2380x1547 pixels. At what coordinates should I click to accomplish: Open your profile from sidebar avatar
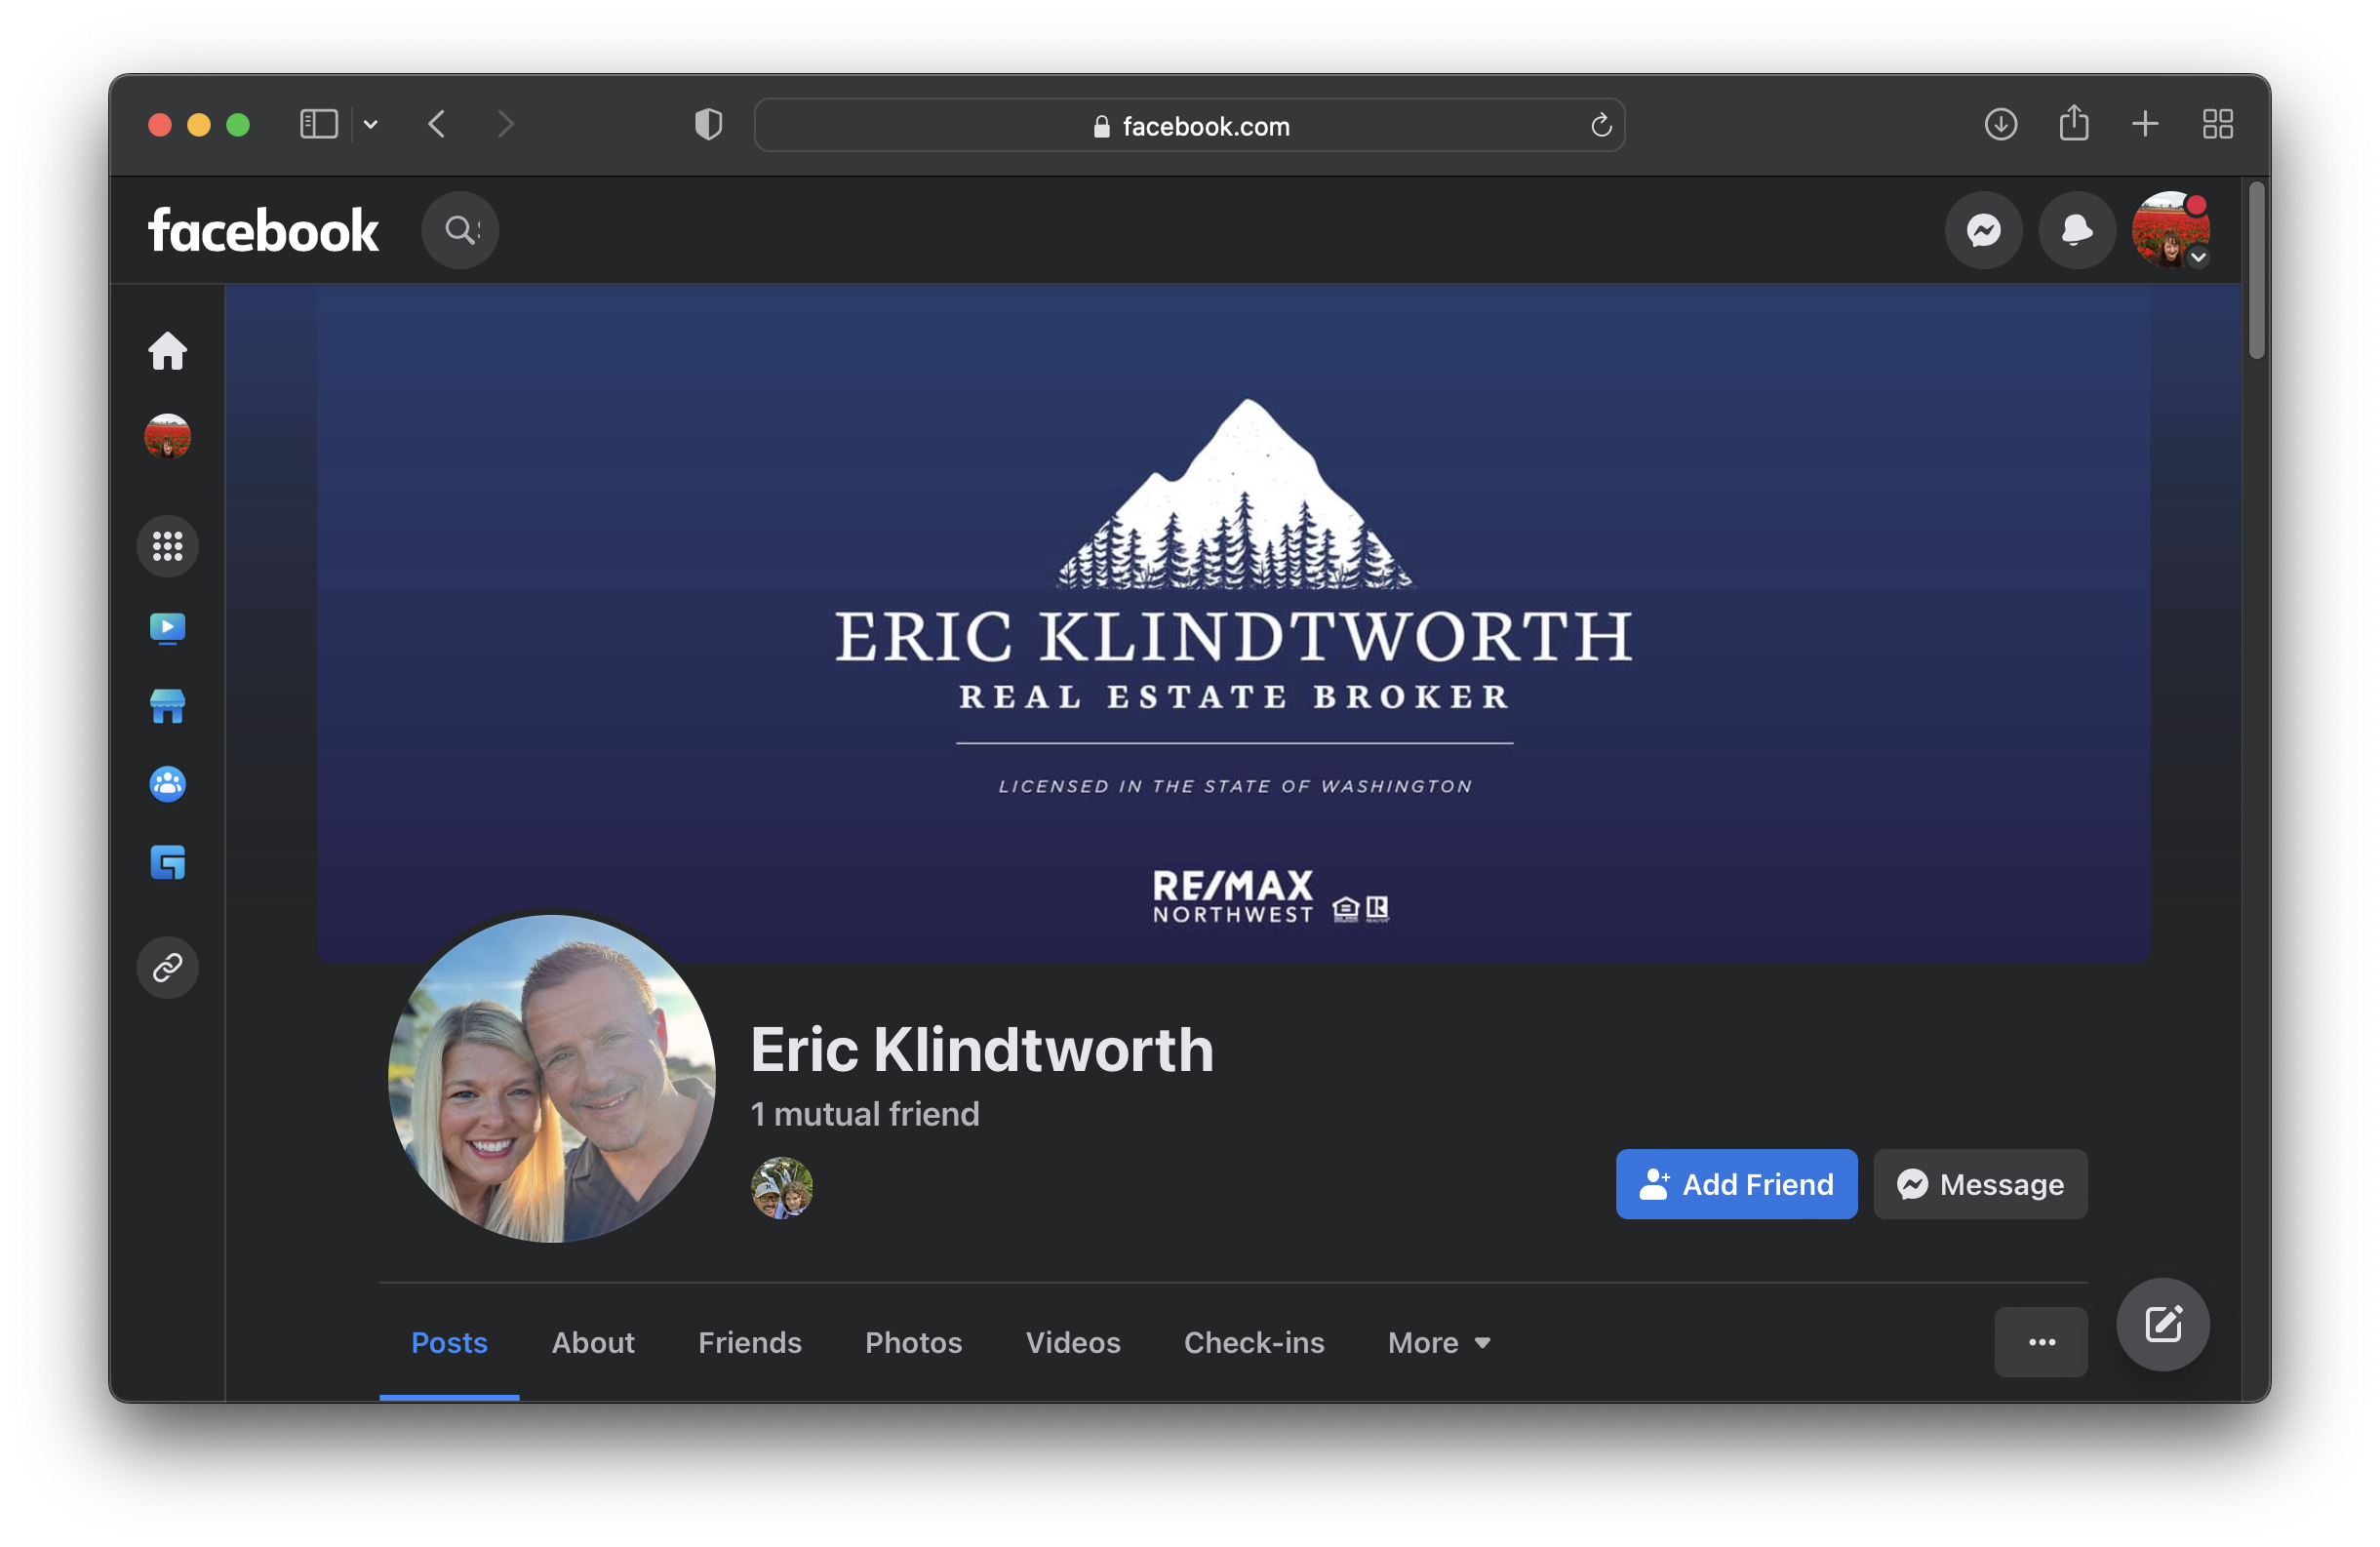pyautogui.click(x=168, y=437)
